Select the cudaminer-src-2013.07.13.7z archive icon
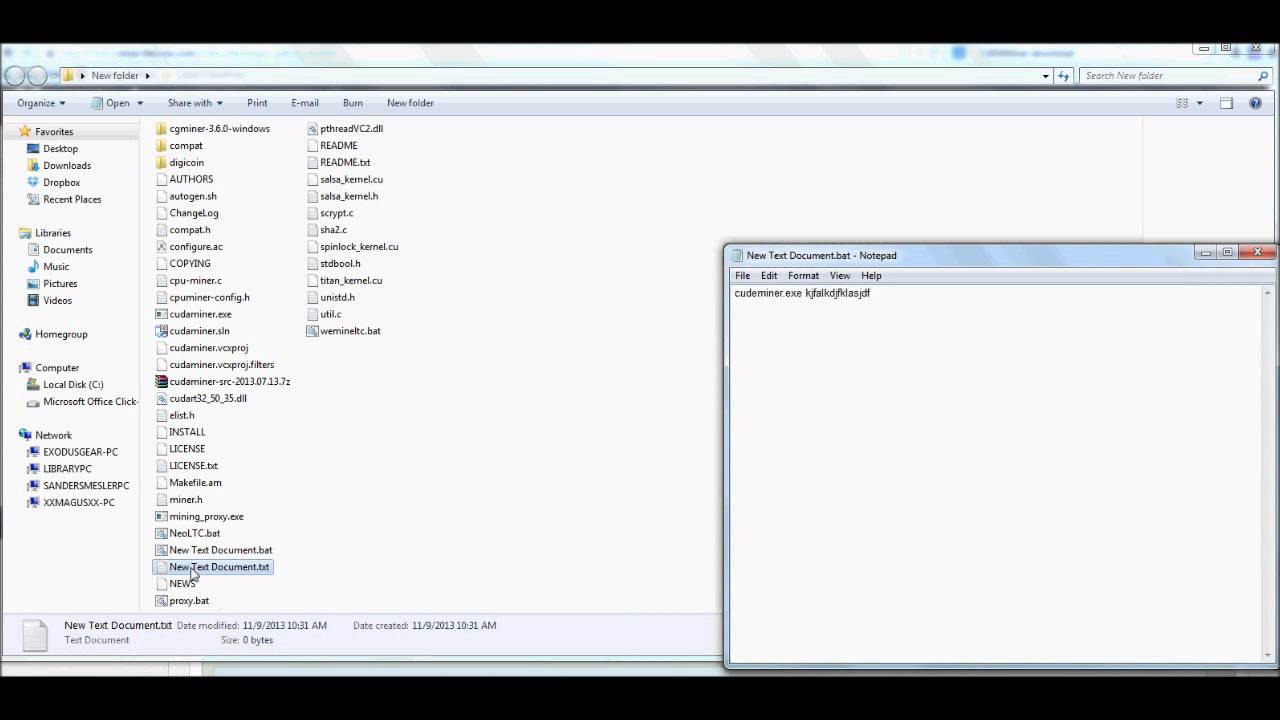Viewport: 1280px width, 720px height. click(x=161, y=381)
